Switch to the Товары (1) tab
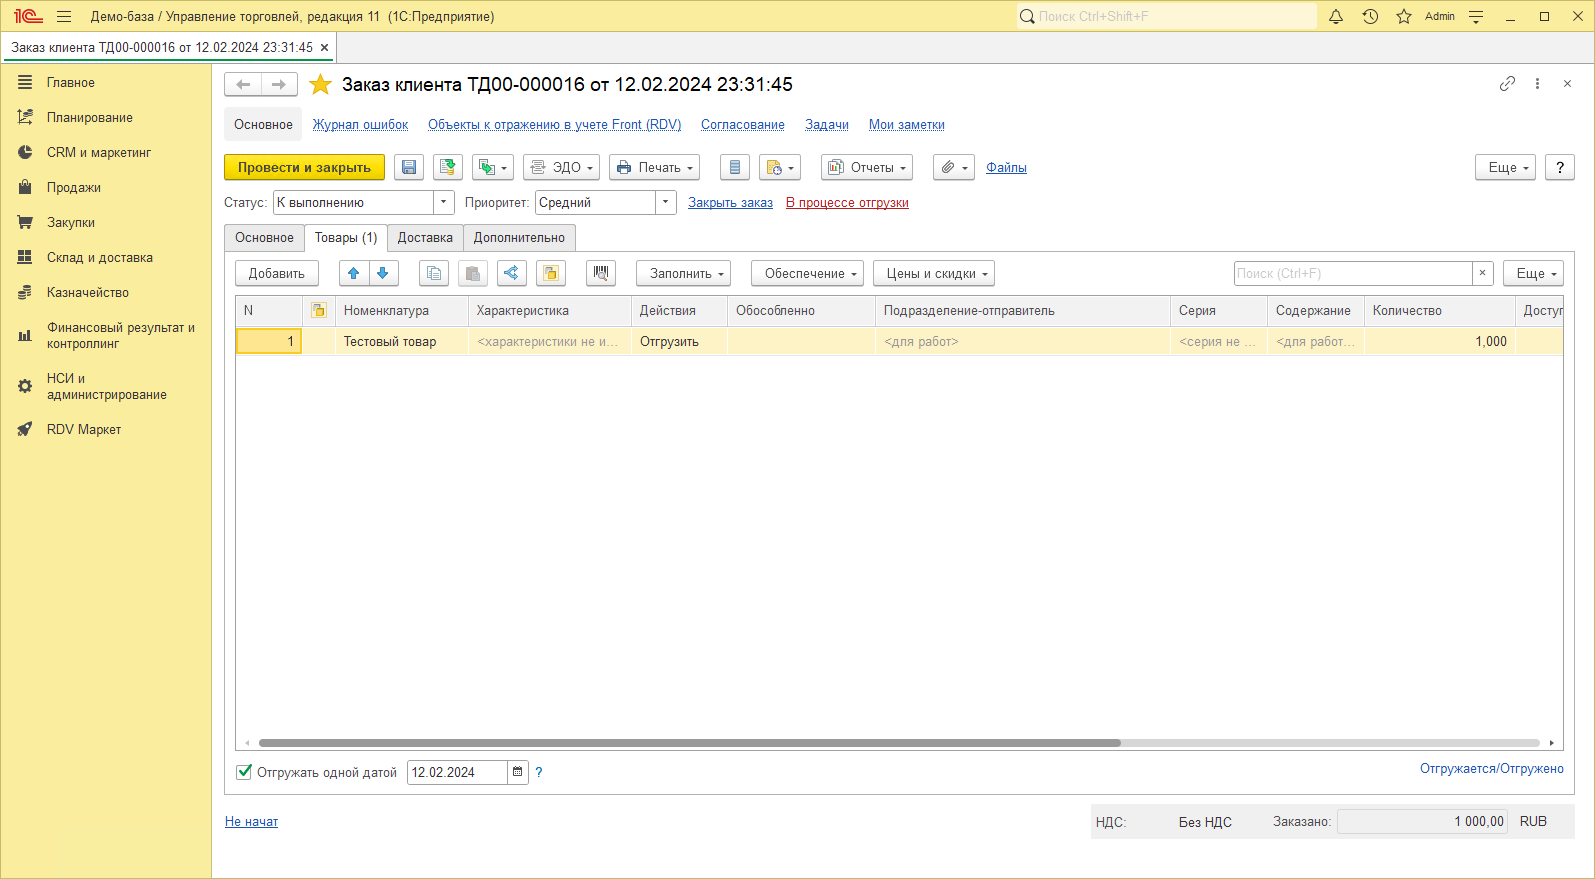Image resolution: width=1595 pixels, height=879 pixels. pyautogui.click(x=346, y=238)
